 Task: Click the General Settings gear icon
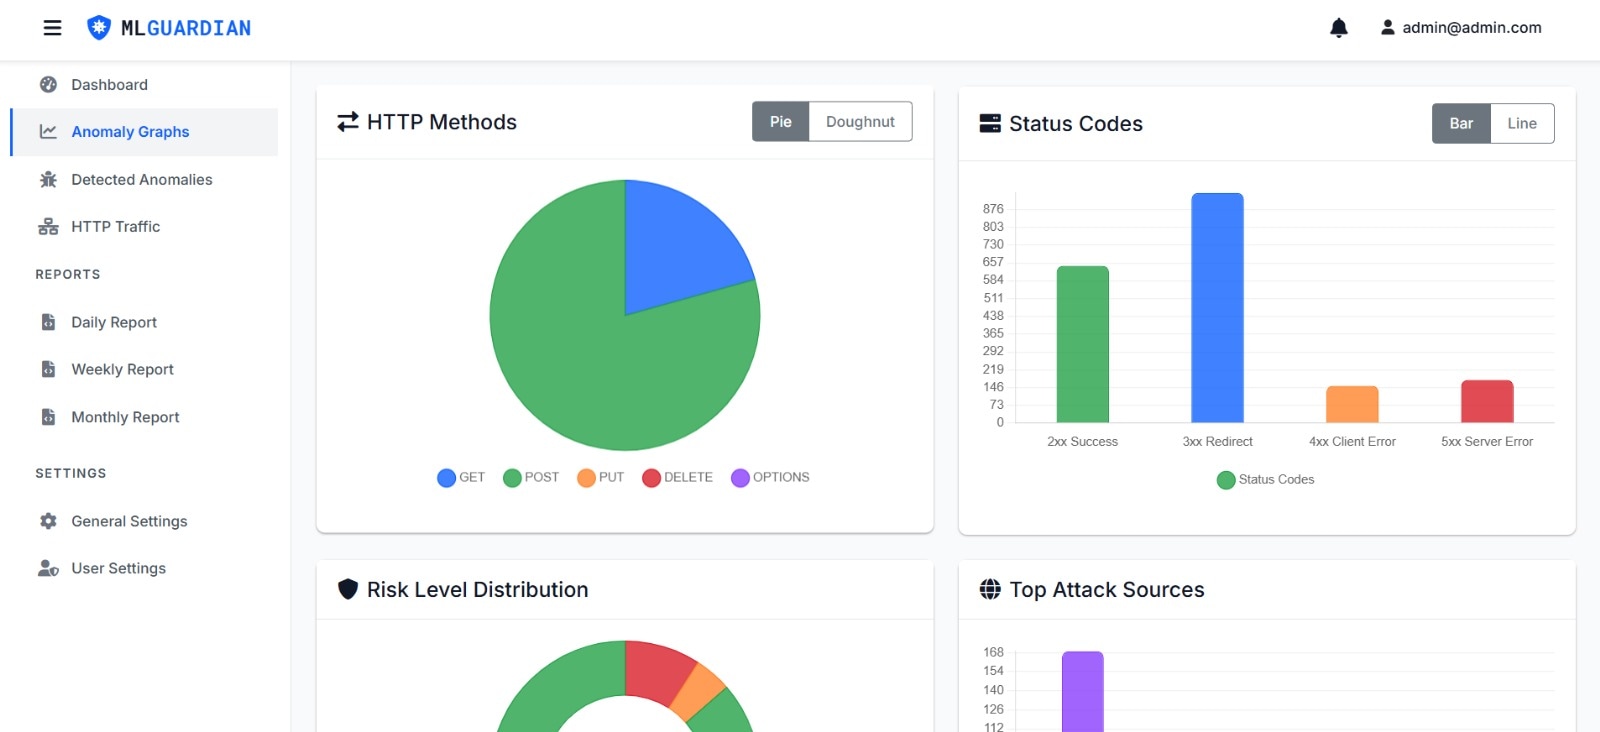48,521
